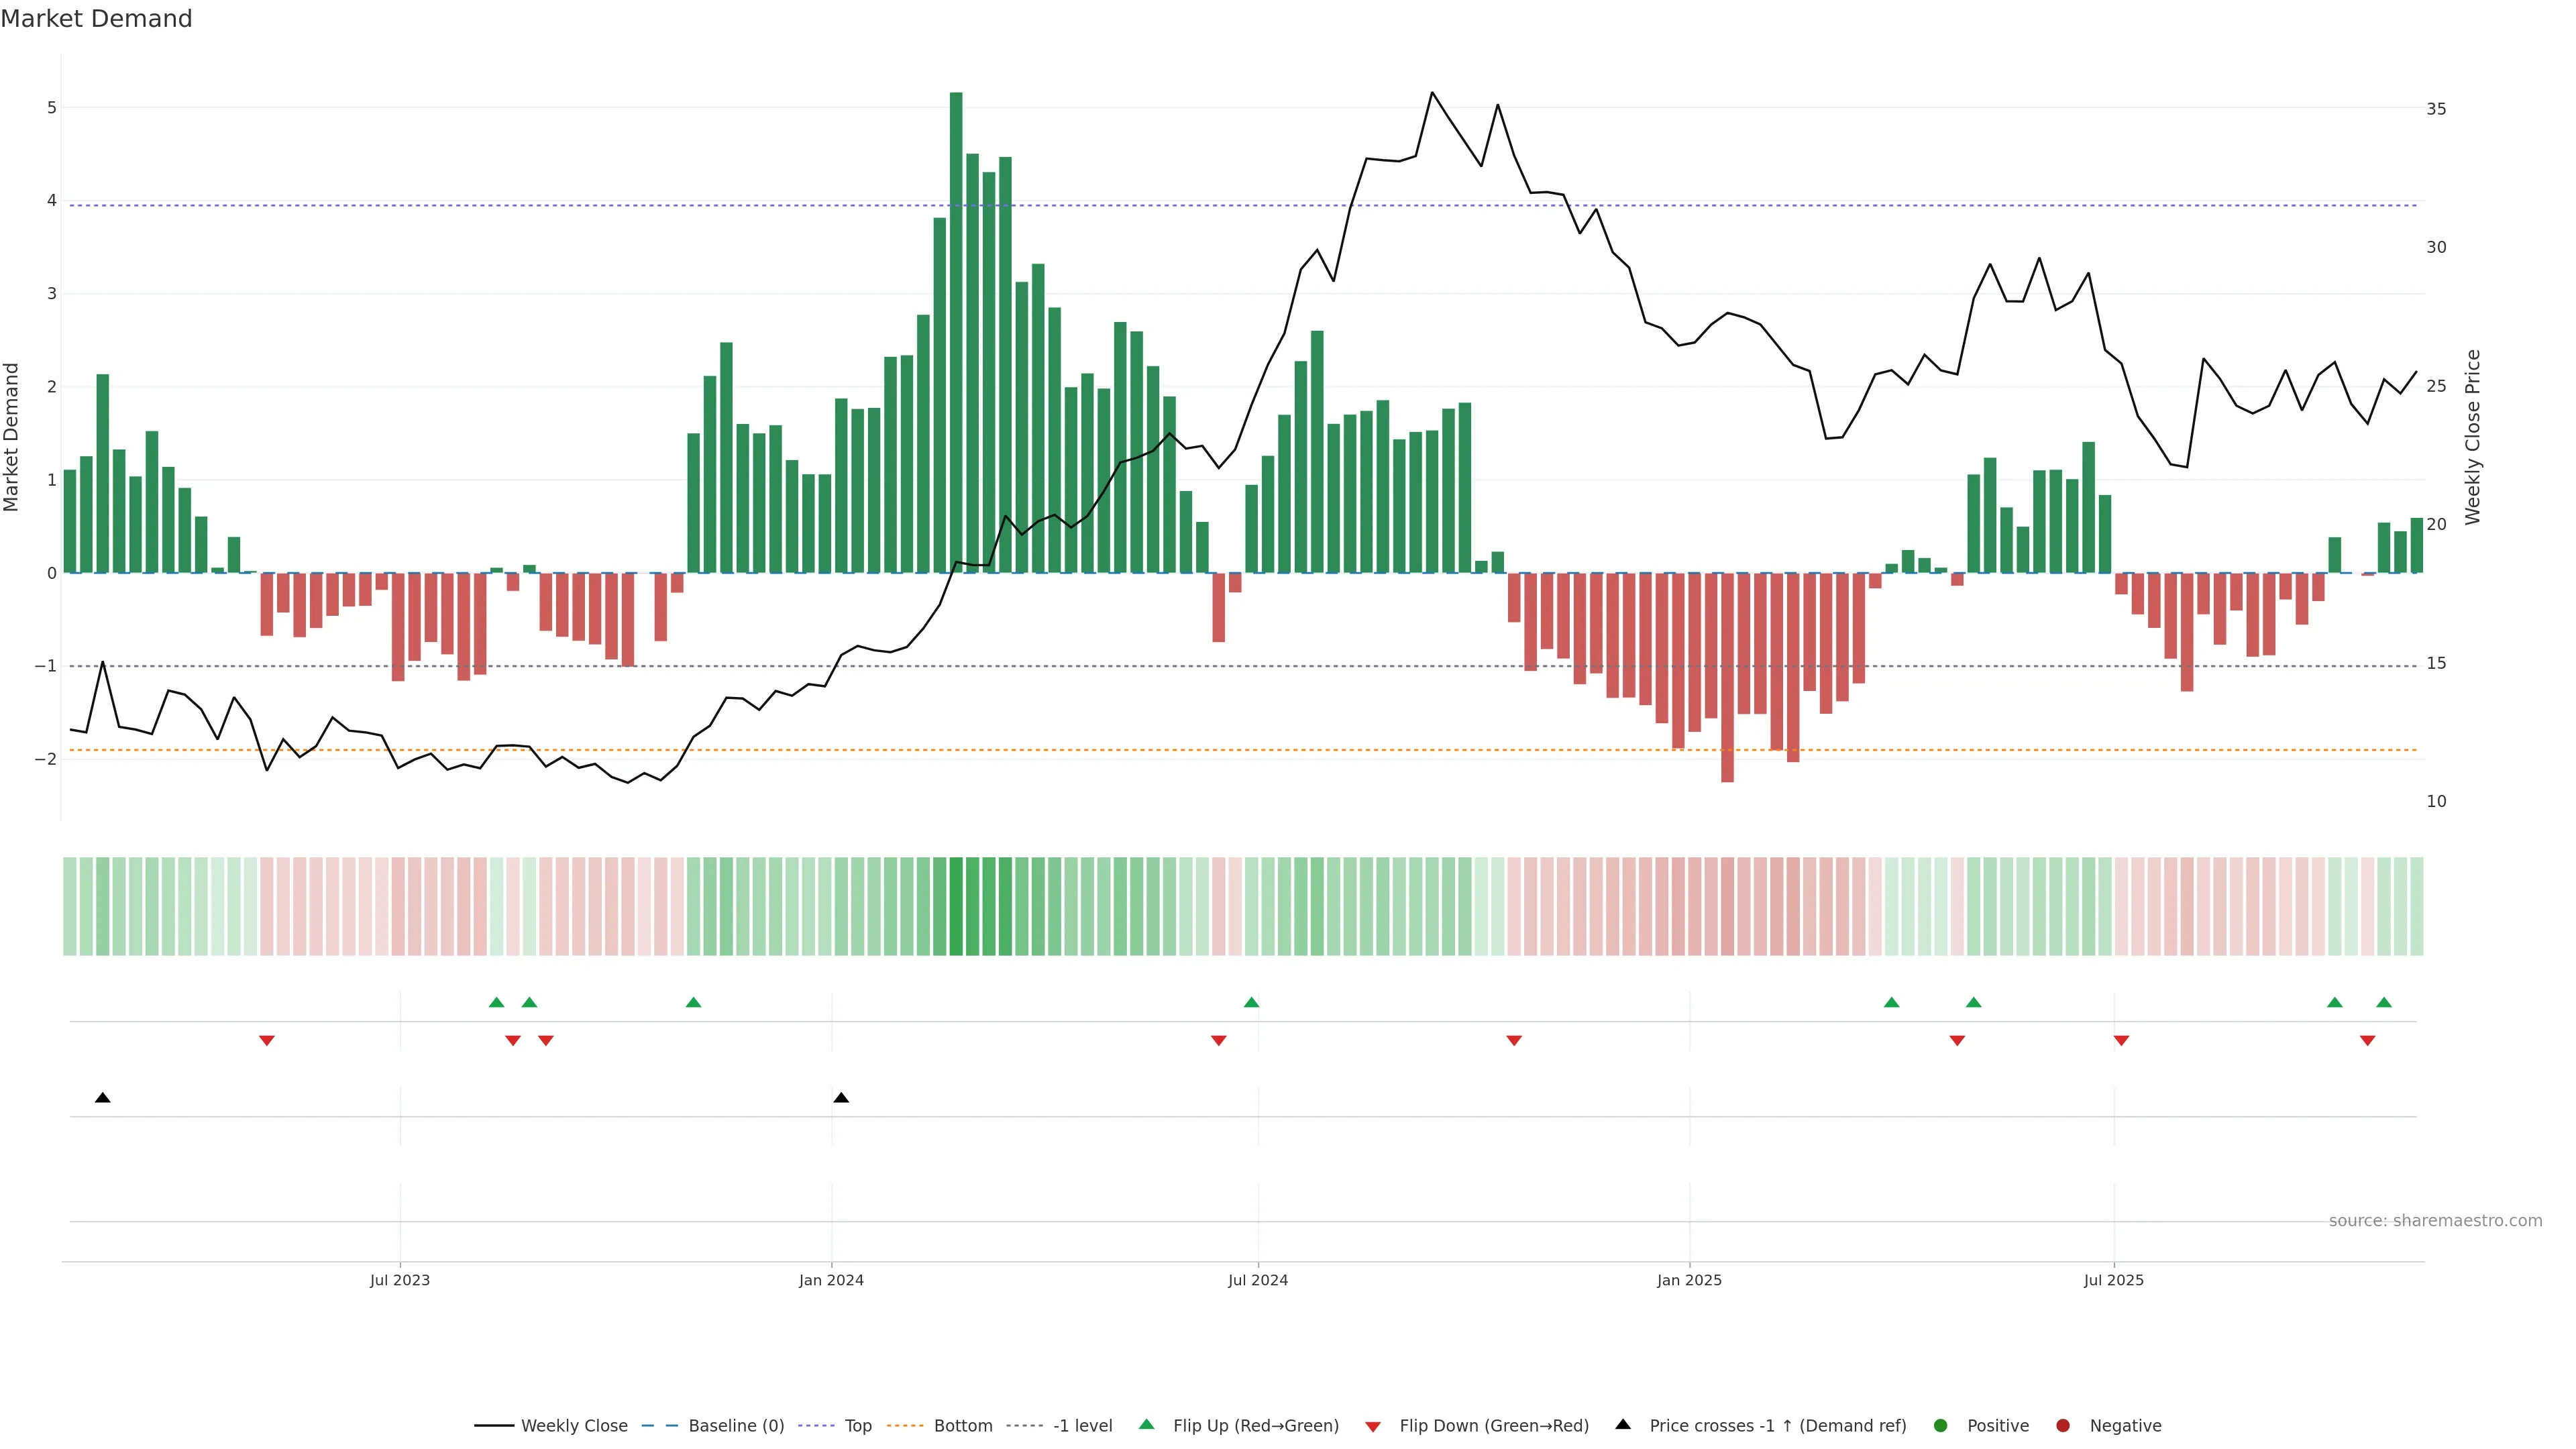Image resolution: width=2576 pixels, height=1449 pixels.
Task: Click the black triangle marker near Jan 2024
Action: [841, 1098]
